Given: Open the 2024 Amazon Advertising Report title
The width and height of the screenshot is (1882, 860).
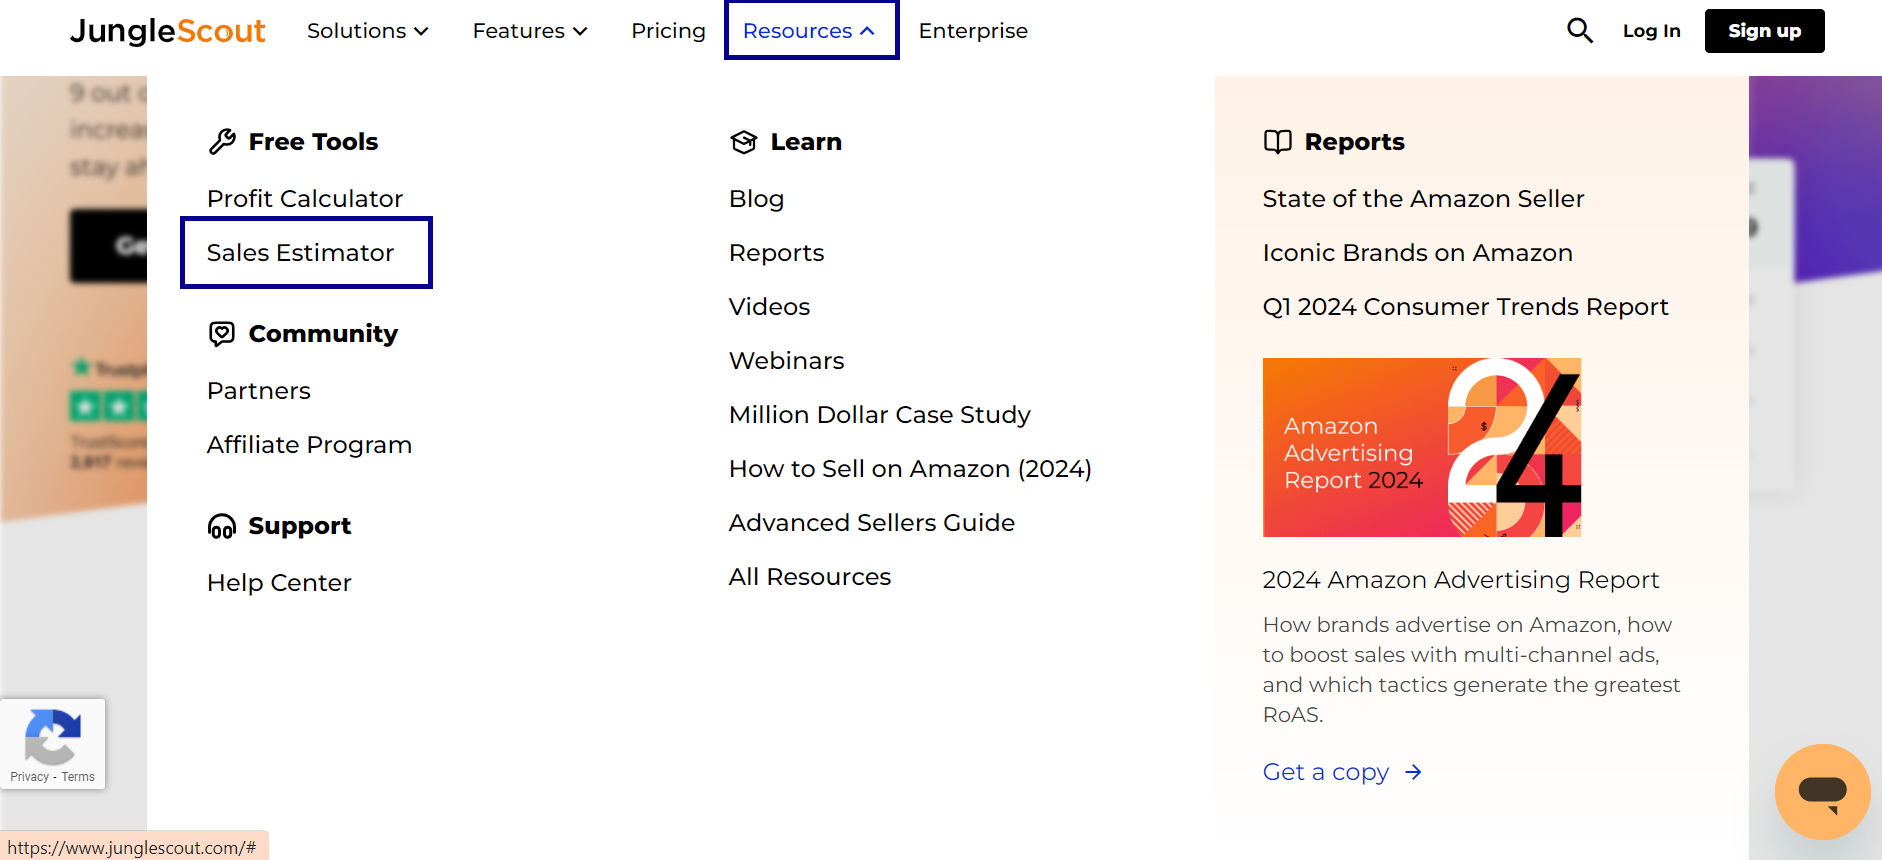Looking at the screenshot, I should click(1460, 580).
